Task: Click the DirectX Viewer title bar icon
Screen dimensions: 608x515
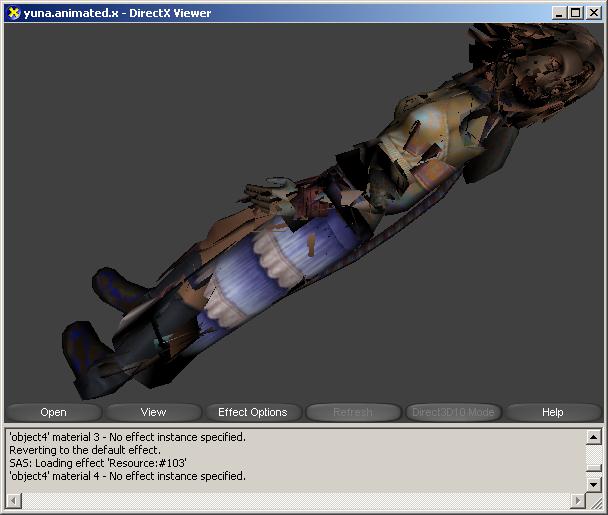Action: pyautogui.click(x=13, y=13)
